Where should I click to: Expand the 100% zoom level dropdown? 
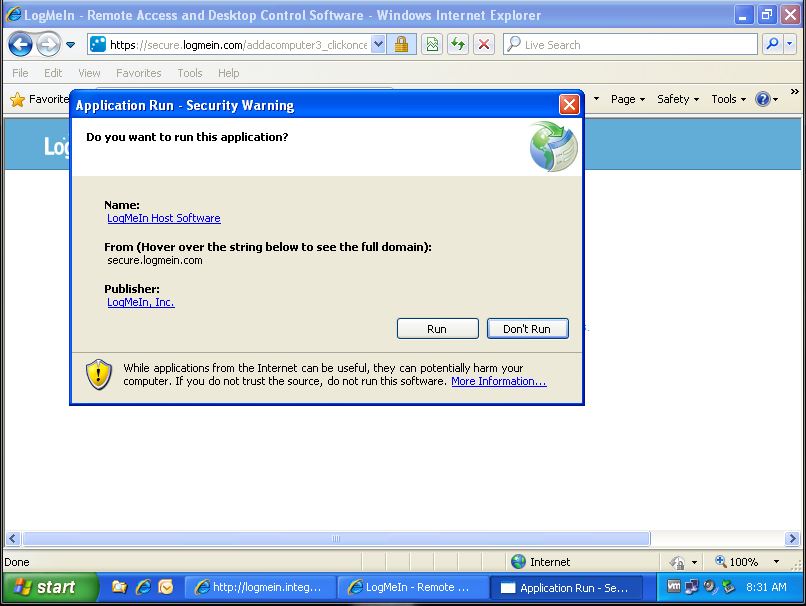778,562
